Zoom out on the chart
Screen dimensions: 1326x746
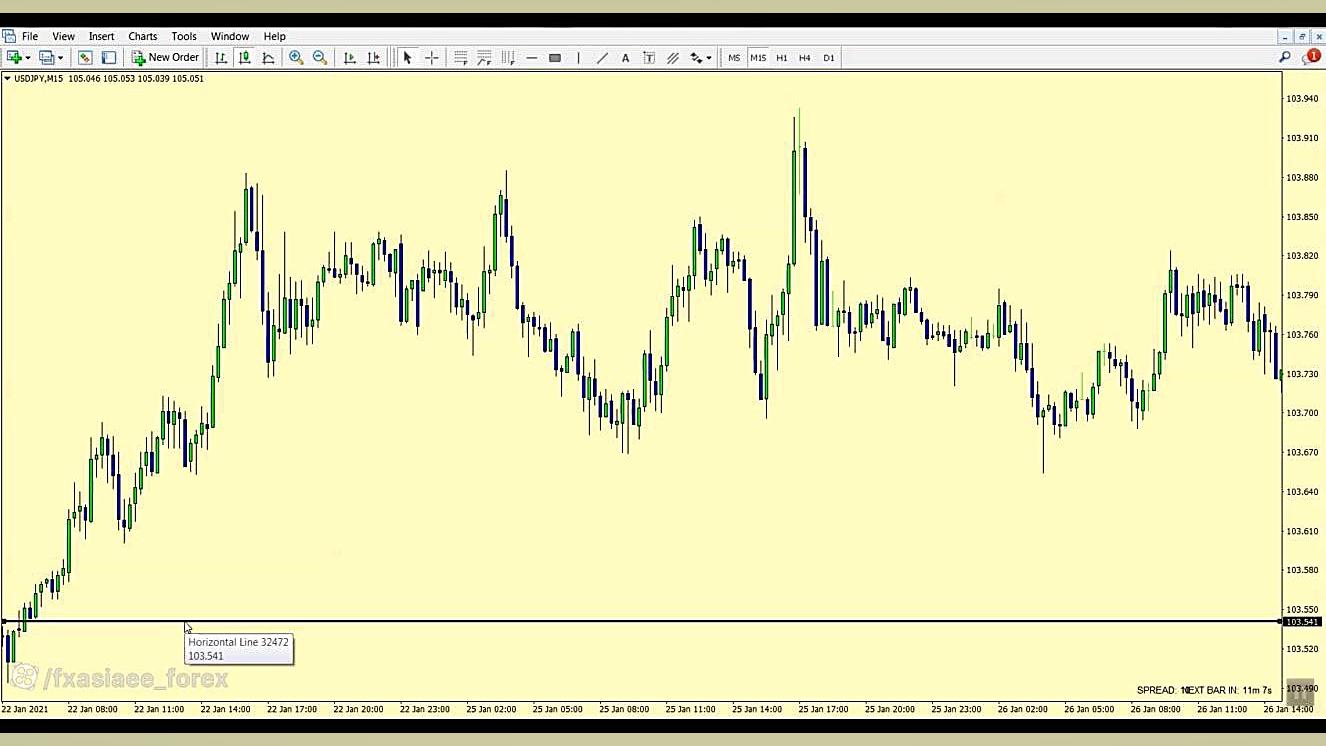pyautogui.click(x=320, y=58)
